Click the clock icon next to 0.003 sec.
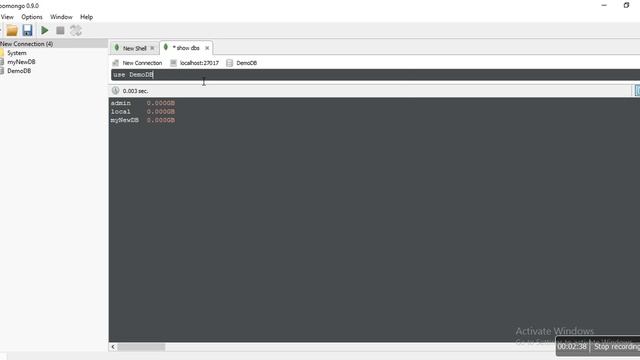640x360 pixels. [116, 91]
